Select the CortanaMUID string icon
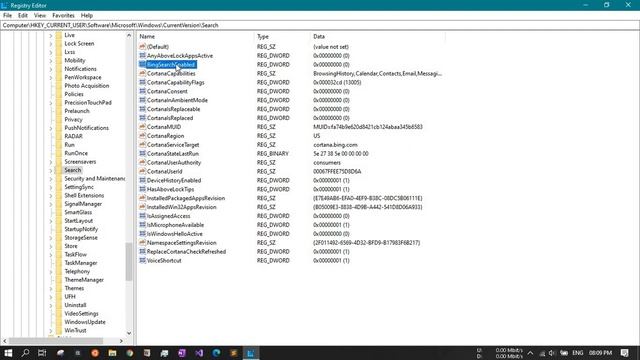The image size is (640, 360). click(x=142, y=127)
